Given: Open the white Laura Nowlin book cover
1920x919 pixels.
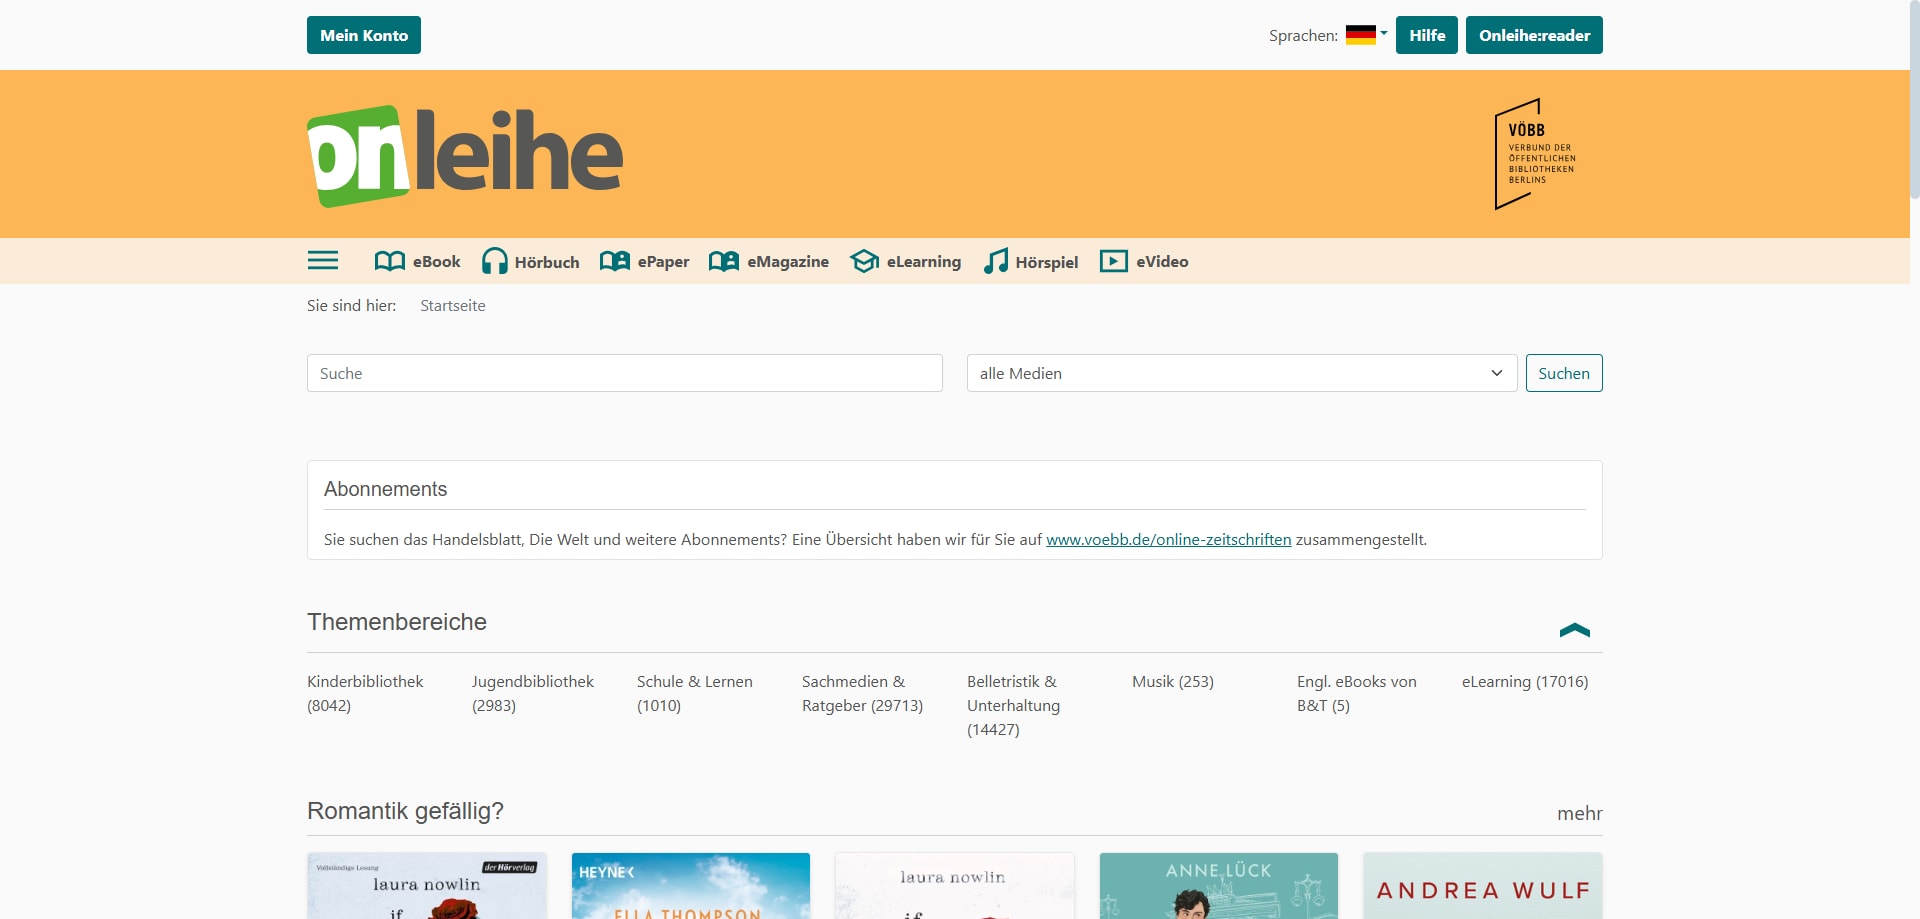Looking at the screenshot, I should click(x=955, y=886).
